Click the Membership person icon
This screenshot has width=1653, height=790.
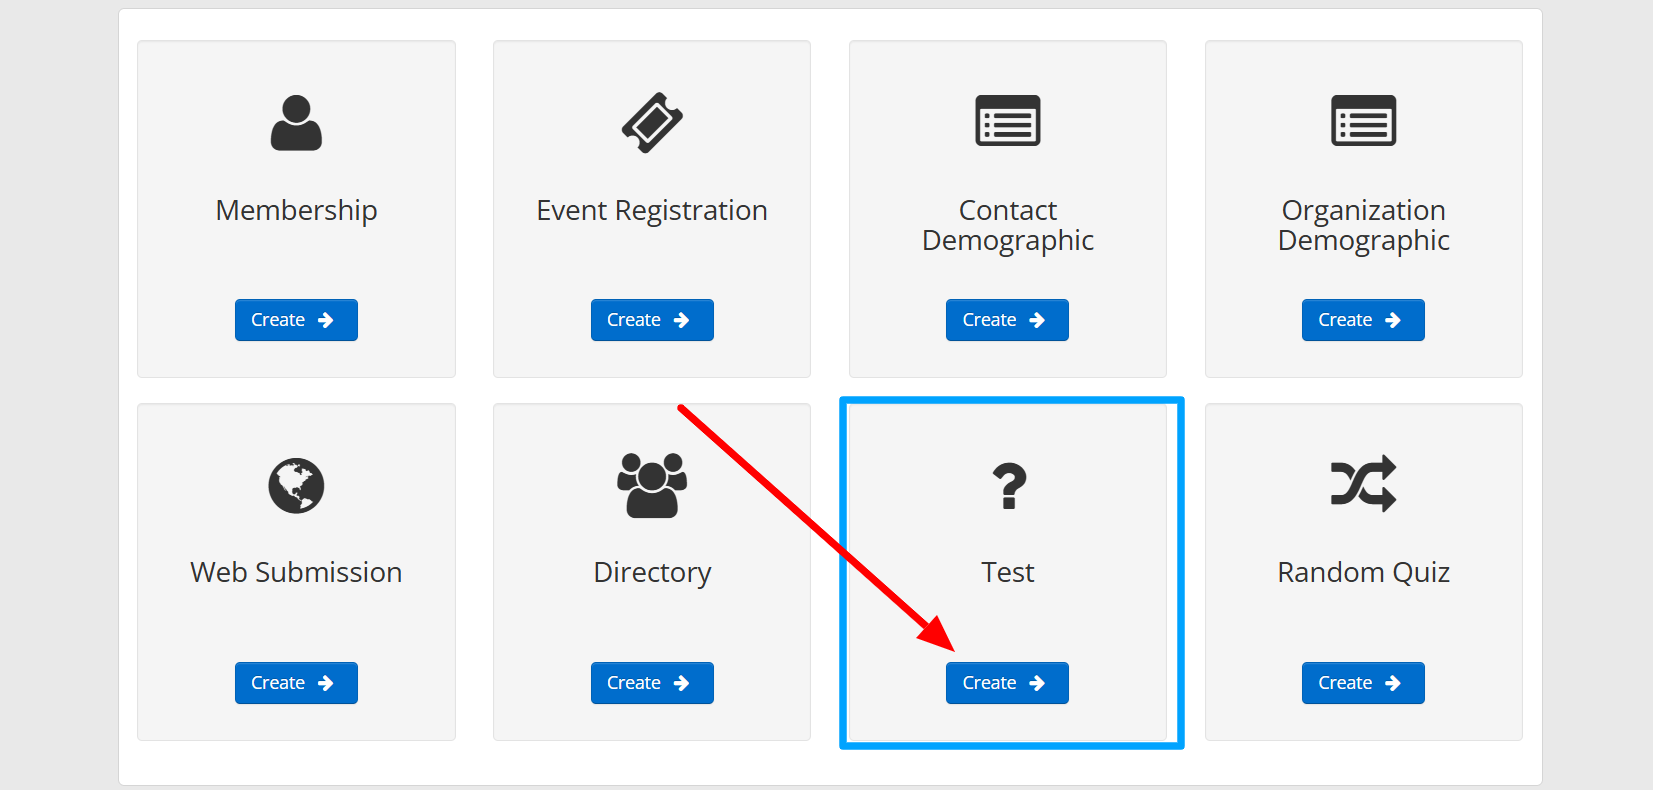click(296, 123)
